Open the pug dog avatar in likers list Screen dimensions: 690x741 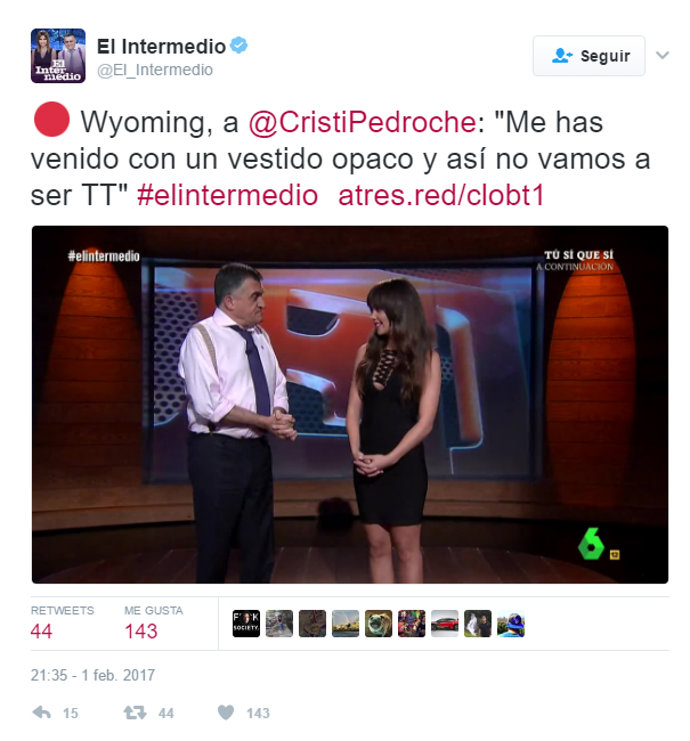coord(378,623)
